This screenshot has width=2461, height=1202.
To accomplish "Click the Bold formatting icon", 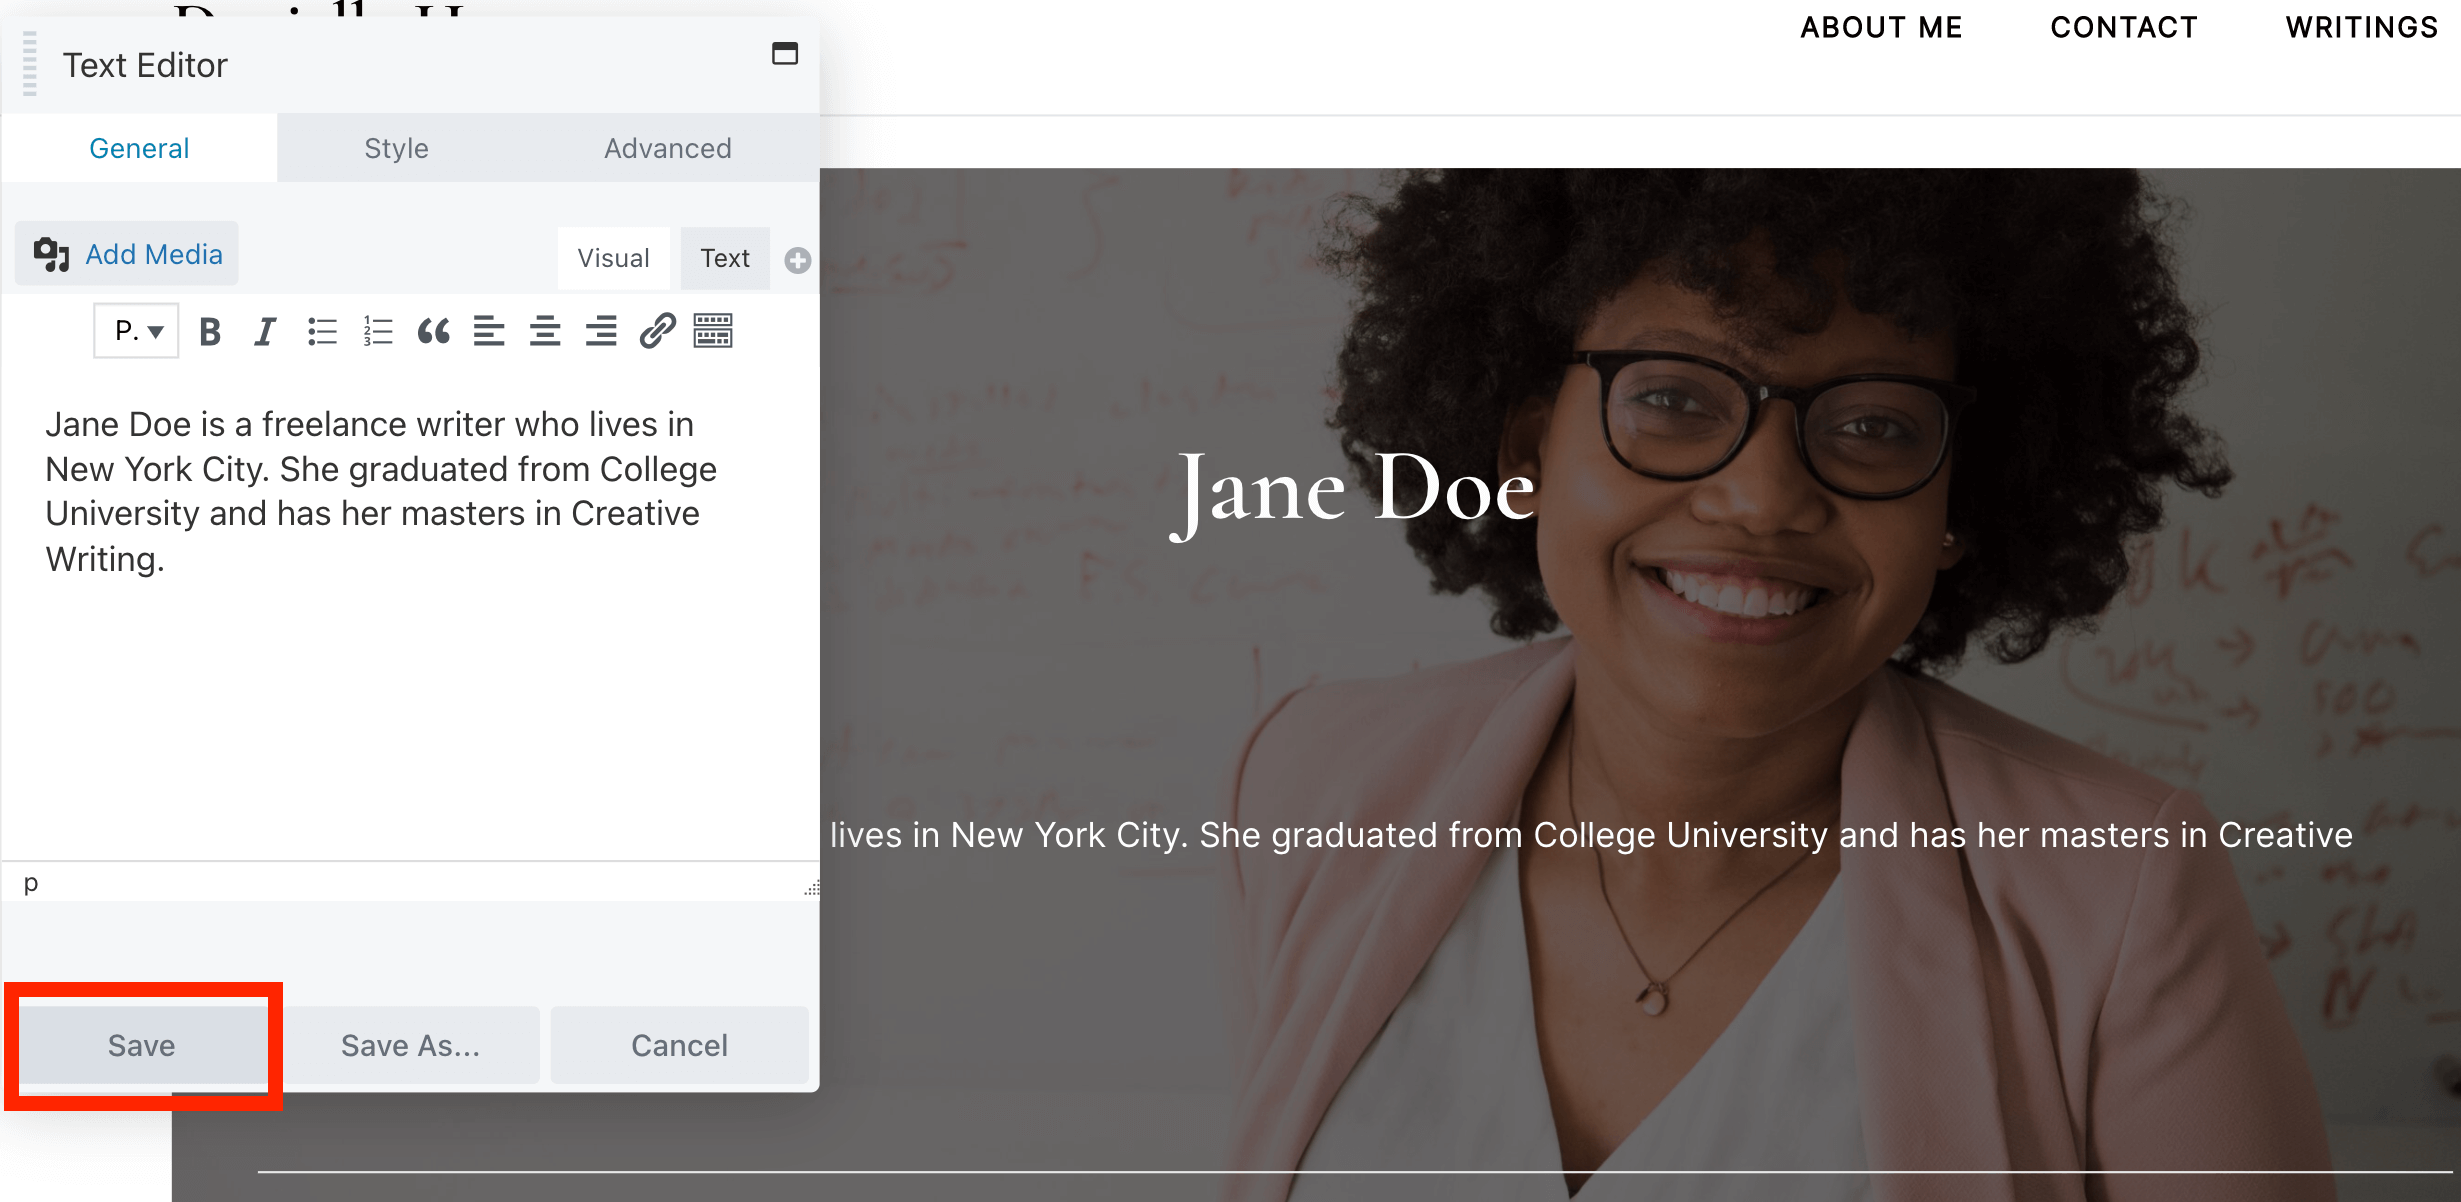I will coord(209,331).
